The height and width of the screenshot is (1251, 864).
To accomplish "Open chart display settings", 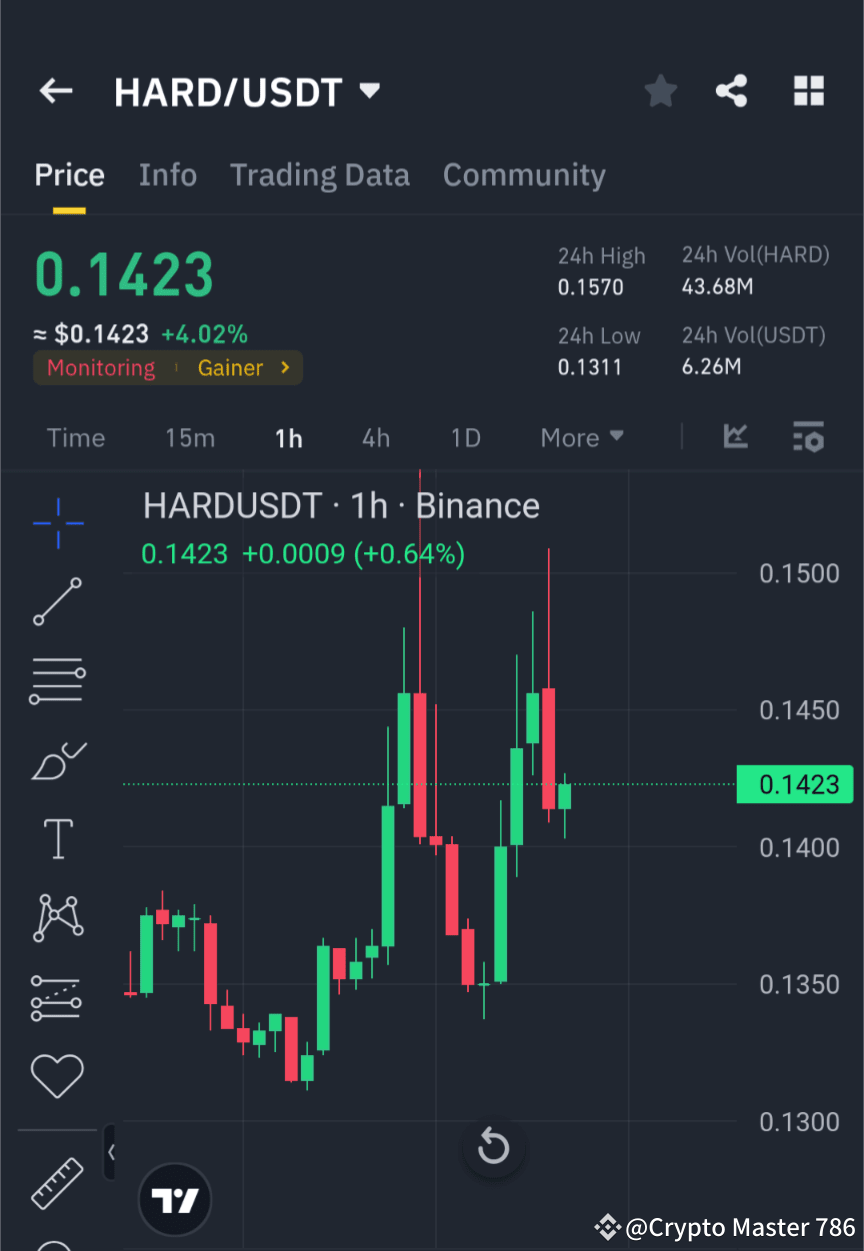I will click(808, 437).
